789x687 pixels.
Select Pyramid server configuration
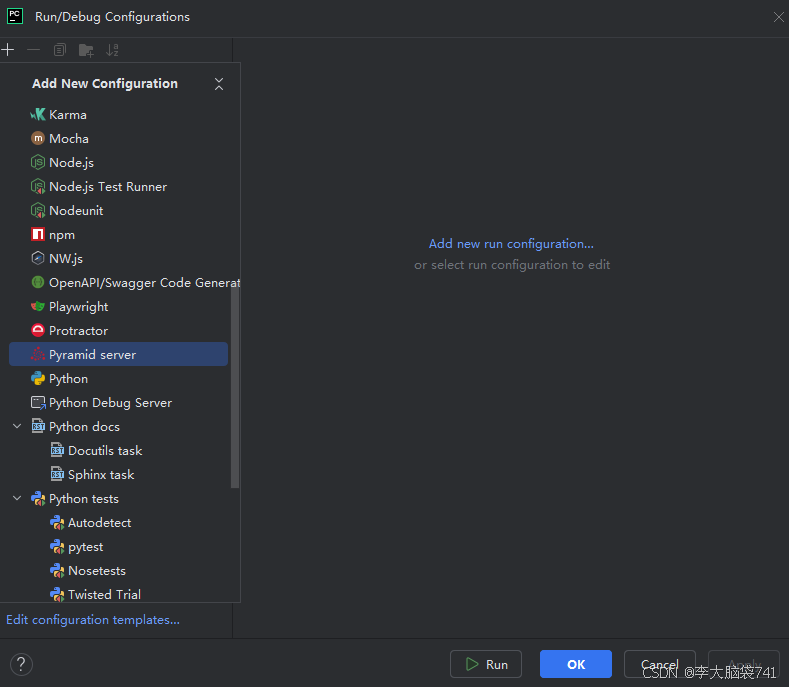click(118, 354)
